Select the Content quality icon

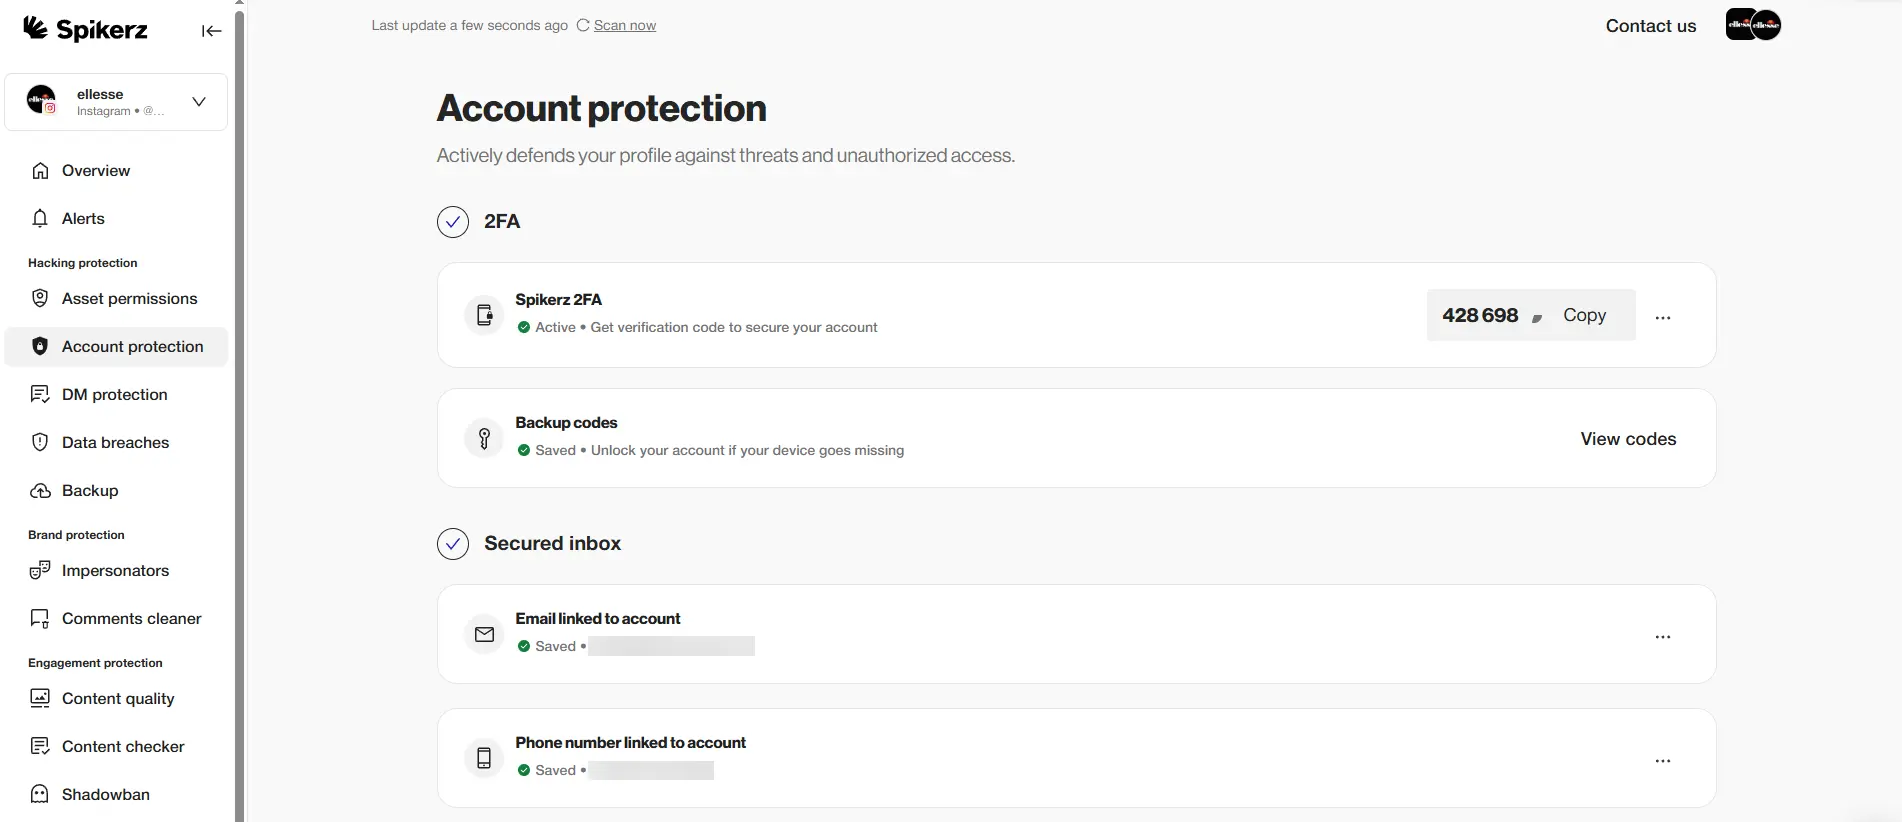[39, 698]
